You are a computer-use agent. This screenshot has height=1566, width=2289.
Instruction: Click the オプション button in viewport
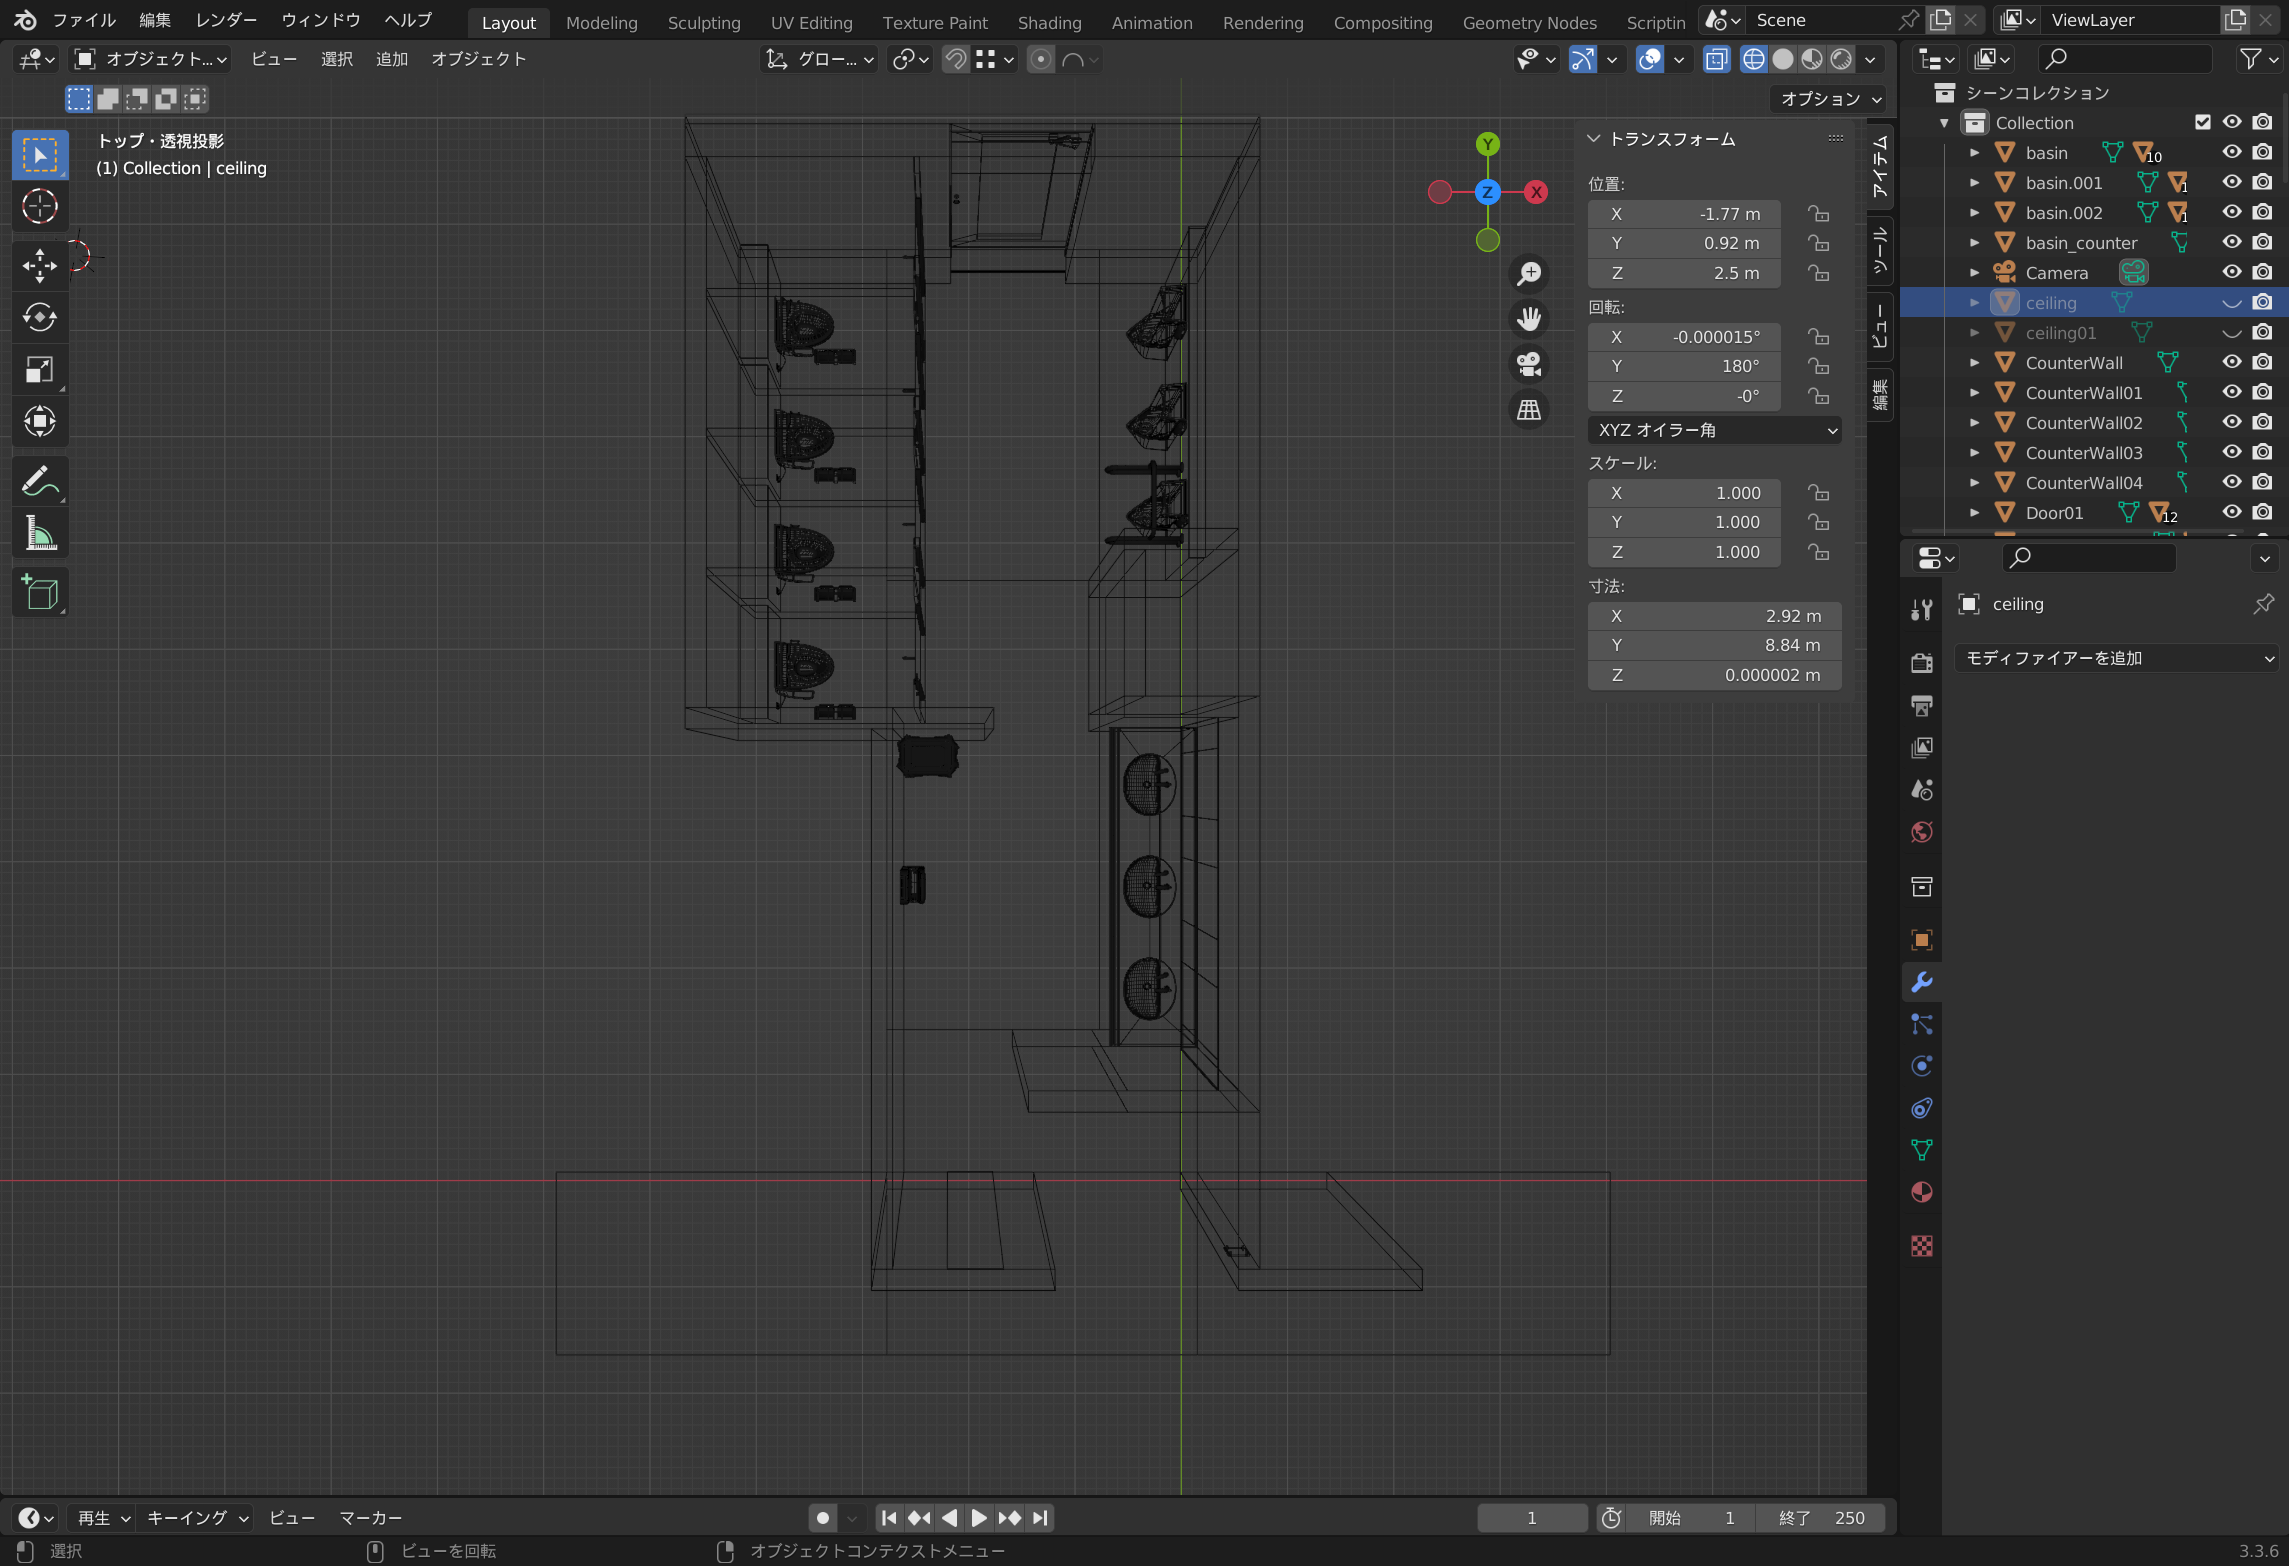[x=1829, y=98]
